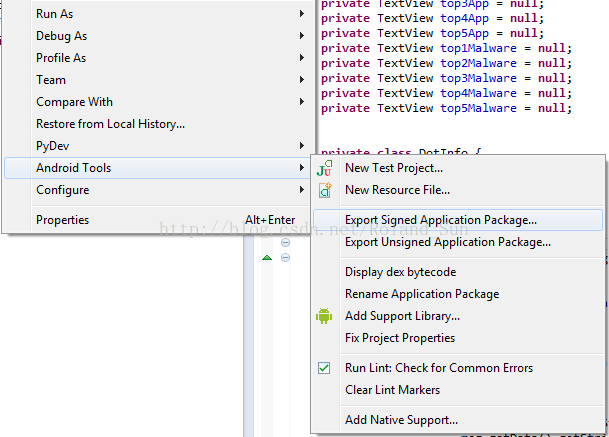Choose New Resource File
Image resolution: width=609 pixels, height=437 pixels.
click(x=458, y=190)
